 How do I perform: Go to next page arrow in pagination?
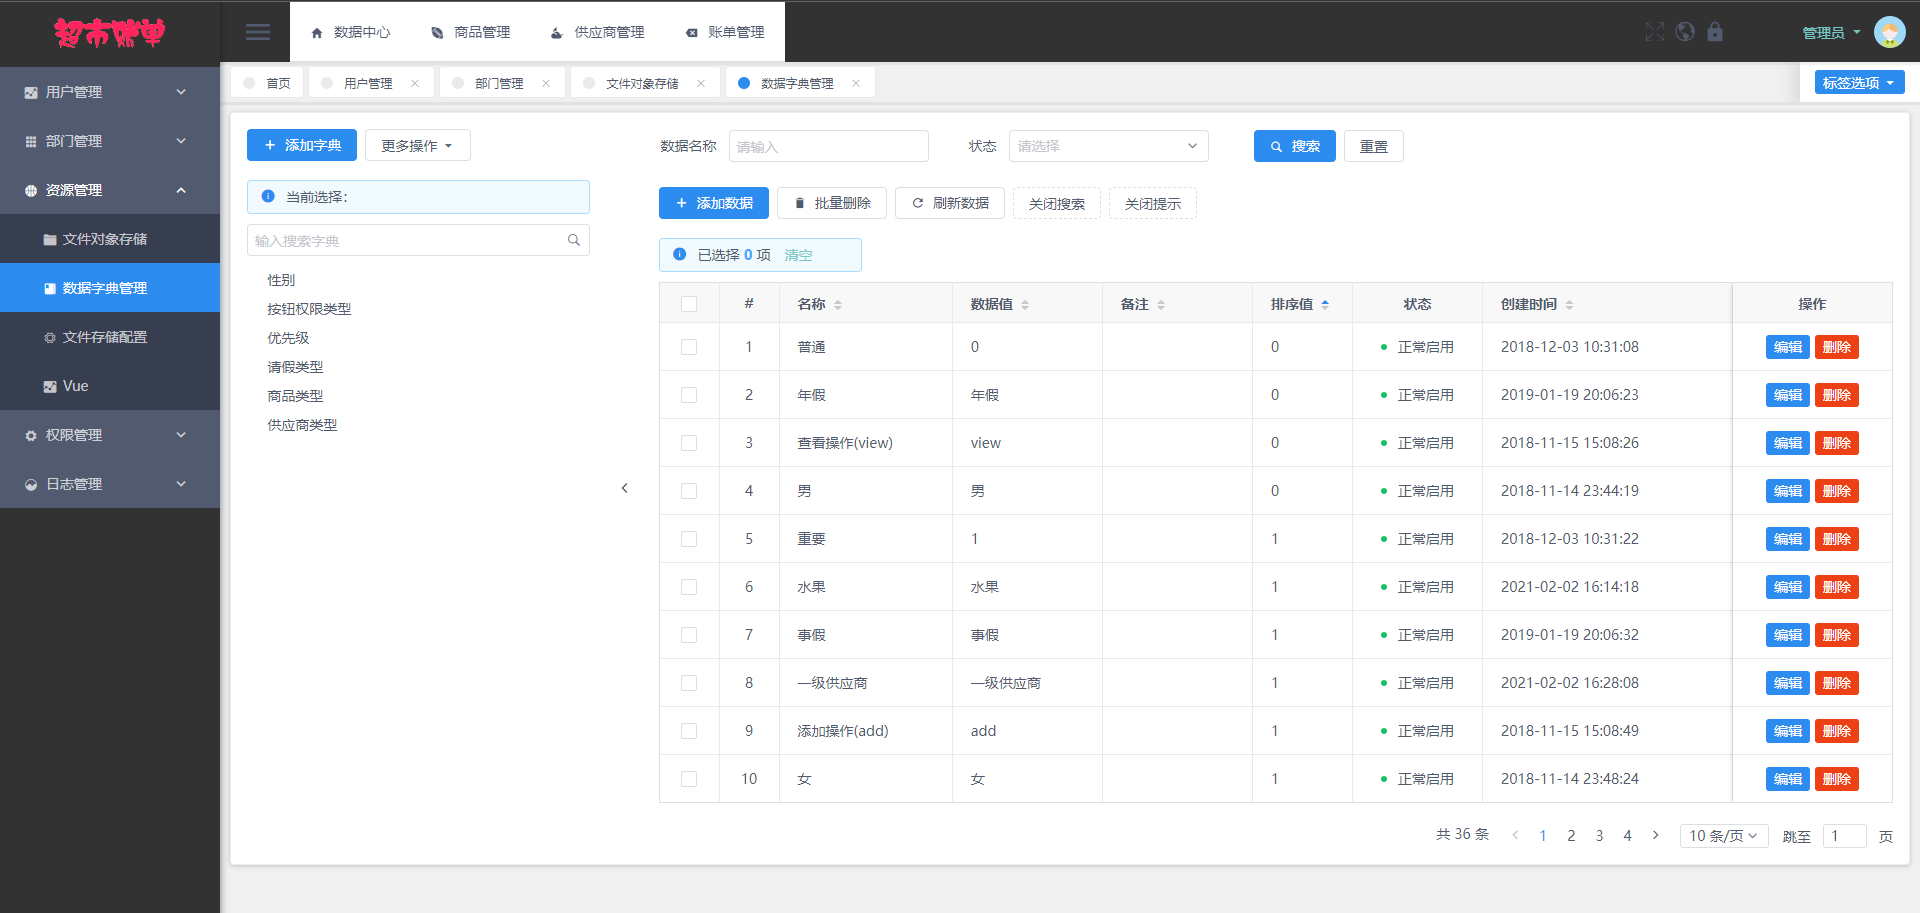point(1656,835)
